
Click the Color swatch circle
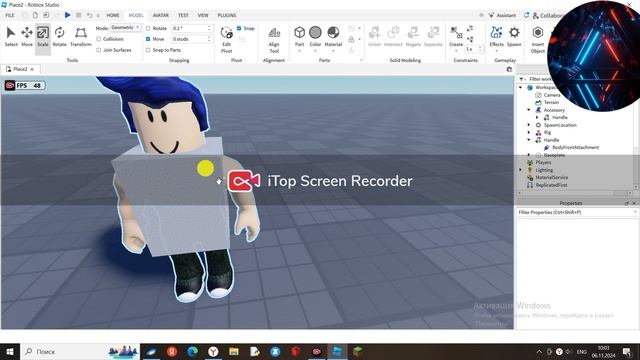coord(315,32)
